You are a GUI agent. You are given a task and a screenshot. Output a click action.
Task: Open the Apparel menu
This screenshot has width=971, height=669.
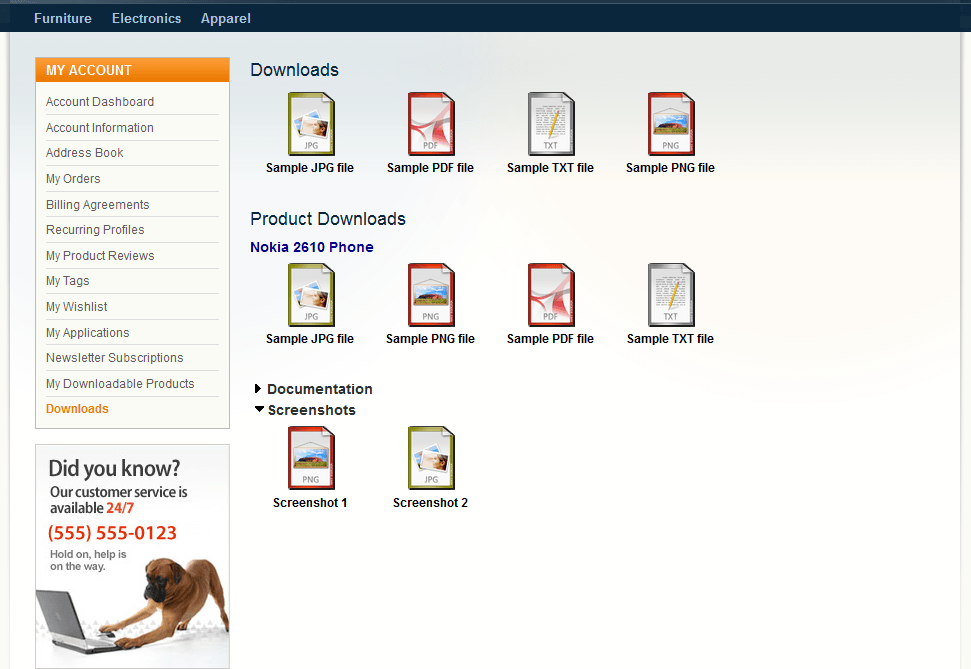tap(225, 17)
